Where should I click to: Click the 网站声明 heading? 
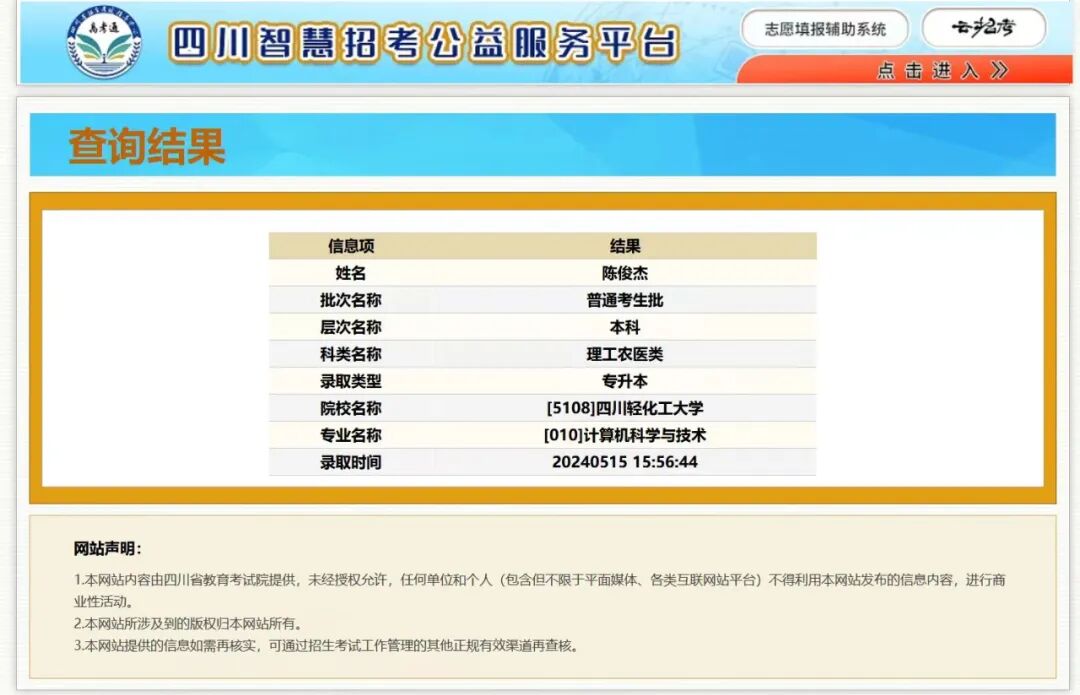[107, 549]
